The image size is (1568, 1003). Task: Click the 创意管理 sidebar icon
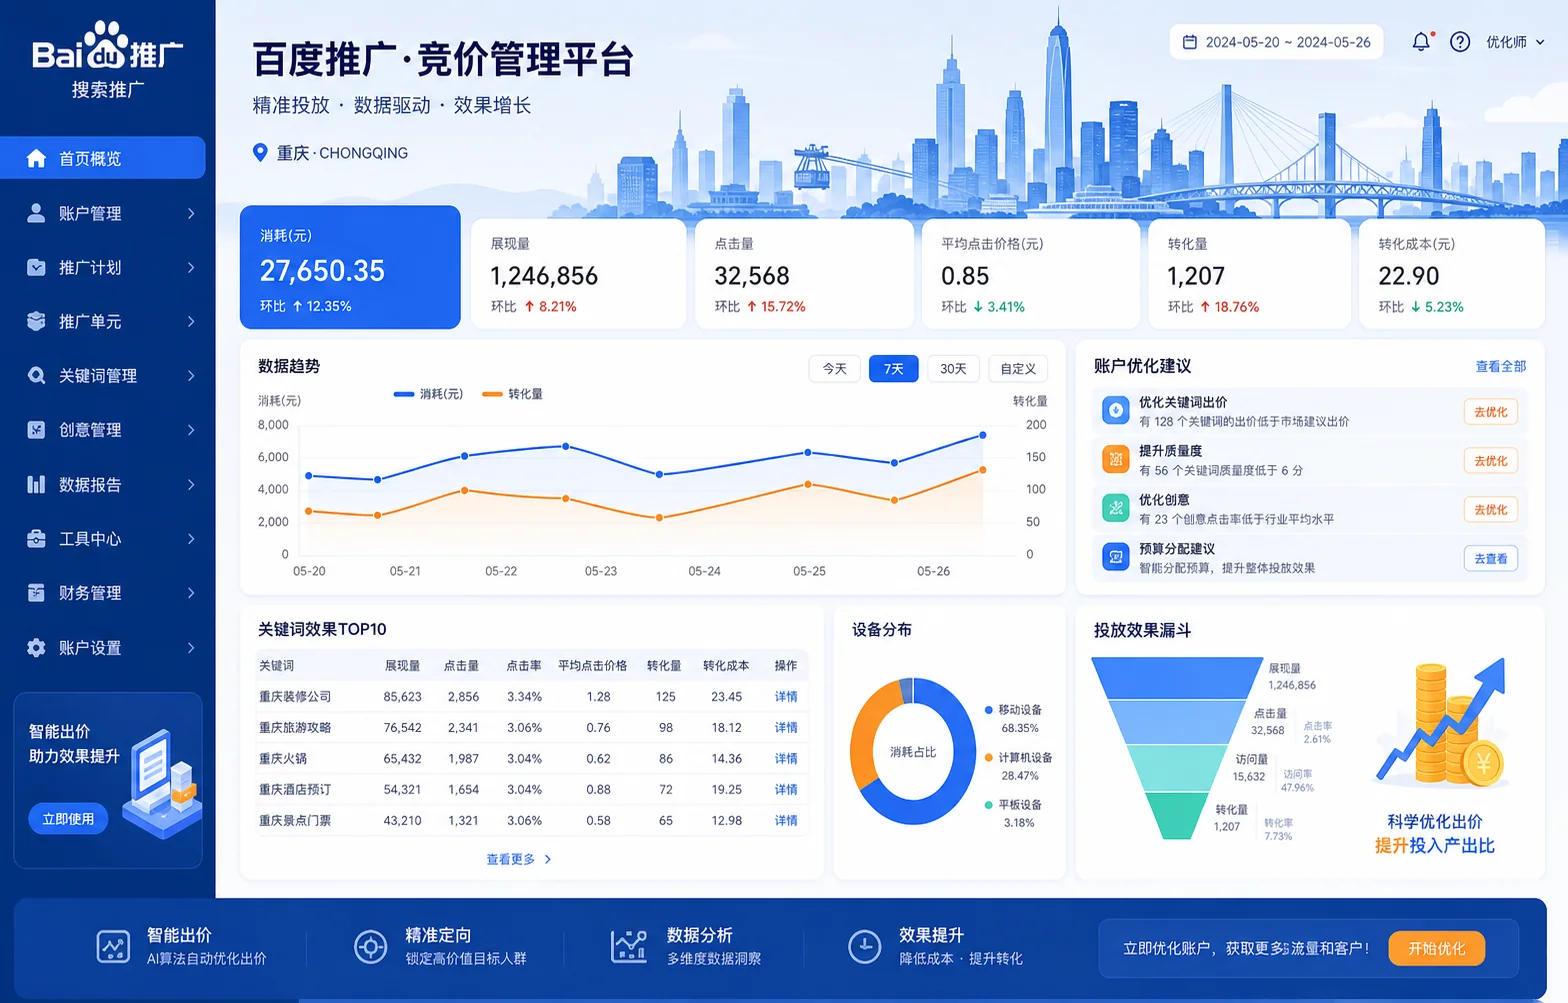pos(36,430)
